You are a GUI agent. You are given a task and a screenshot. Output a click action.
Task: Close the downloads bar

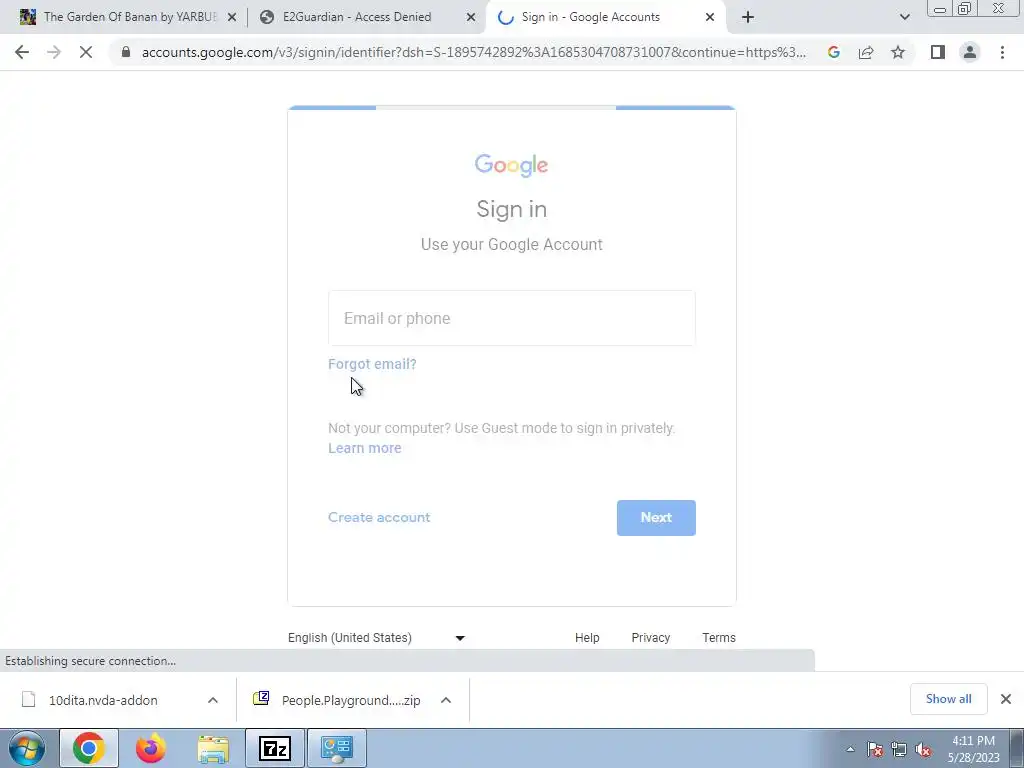[1006, 699]
